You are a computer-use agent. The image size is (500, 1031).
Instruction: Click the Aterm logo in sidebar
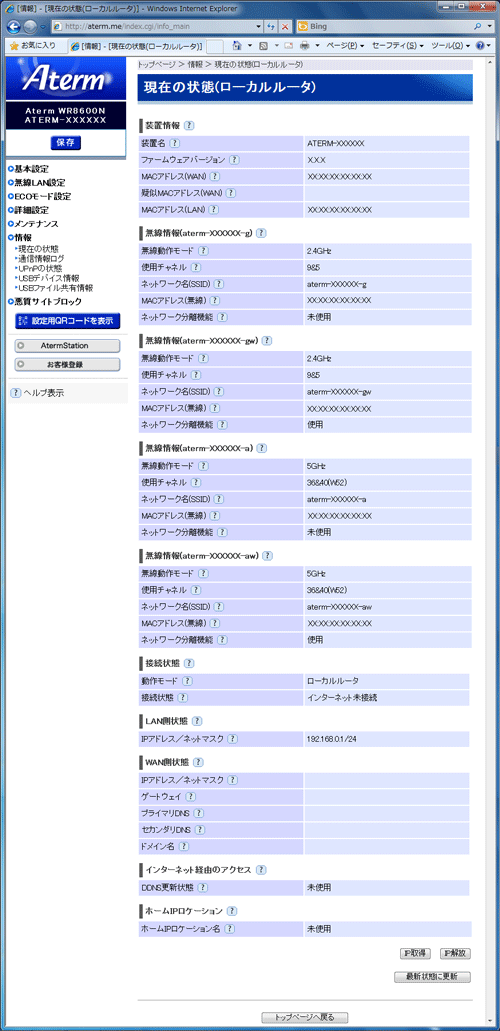[x=64, y=80]
